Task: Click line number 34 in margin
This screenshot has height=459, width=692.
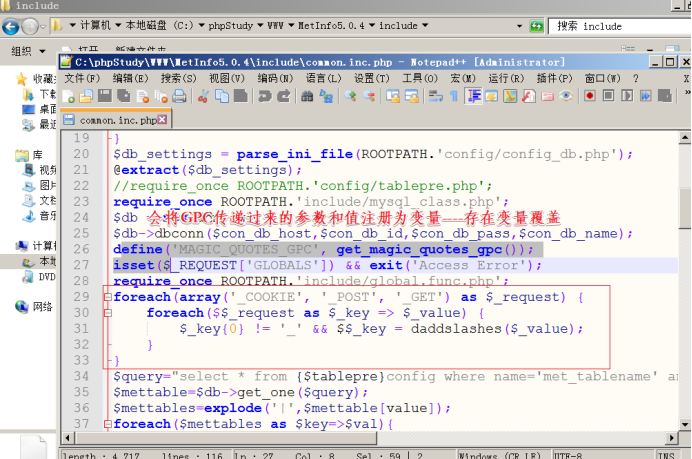Action: click(81, 376)
